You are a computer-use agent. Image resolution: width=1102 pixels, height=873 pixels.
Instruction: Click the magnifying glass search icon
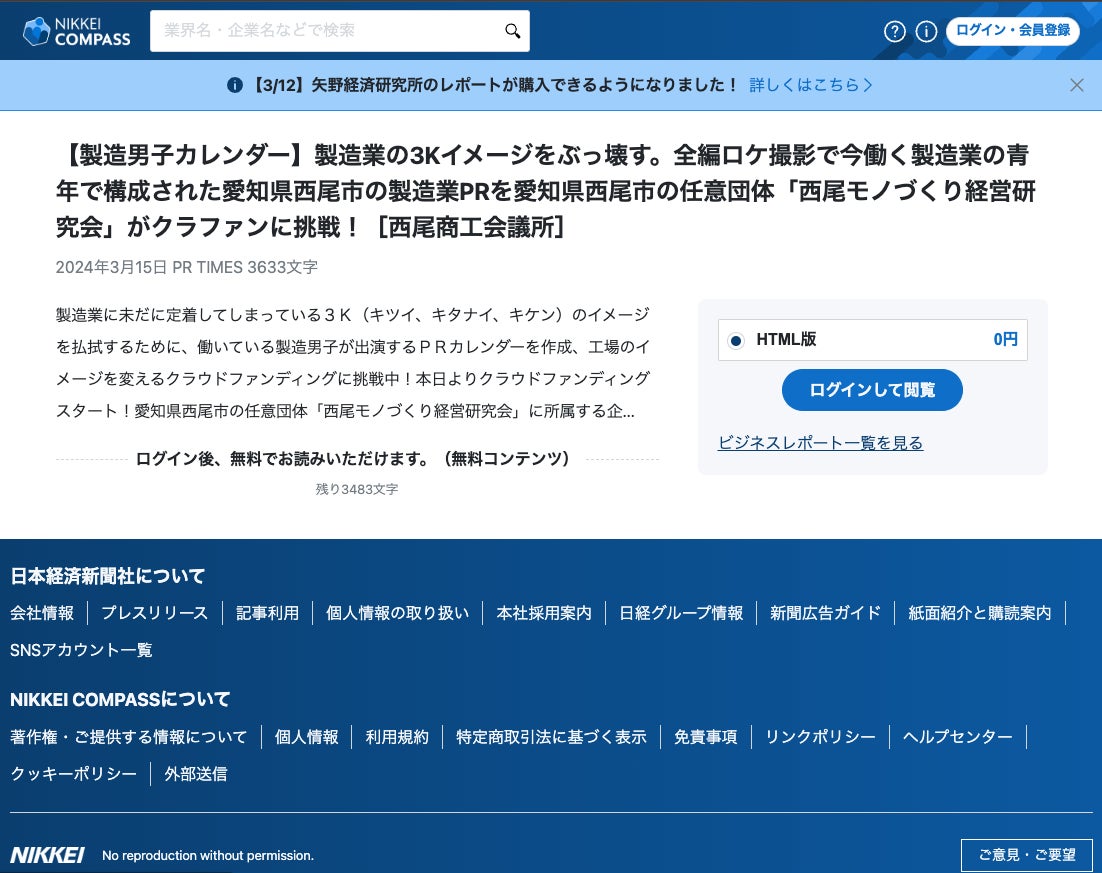(512, 31)
